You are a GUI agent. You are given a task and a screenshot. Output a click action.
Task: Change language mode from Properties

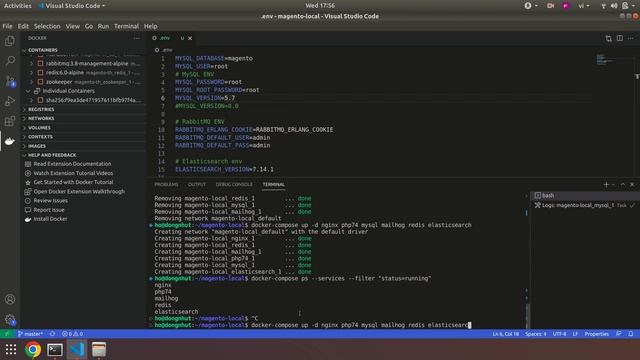[x=596, y=334]
